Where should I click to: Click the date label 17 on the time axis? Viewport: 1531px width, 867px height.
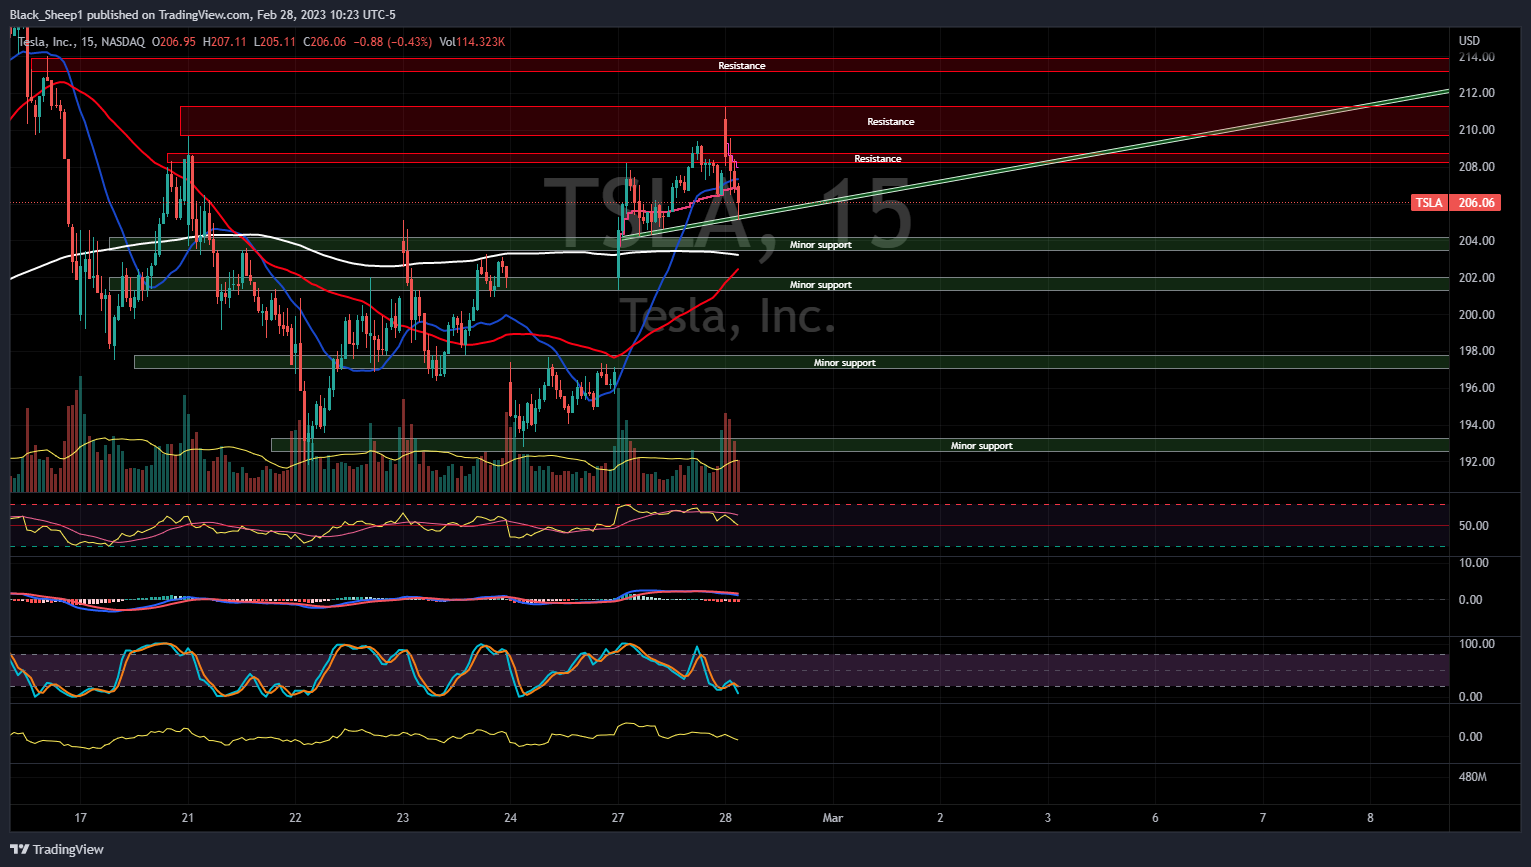click(x=81, y=818)
